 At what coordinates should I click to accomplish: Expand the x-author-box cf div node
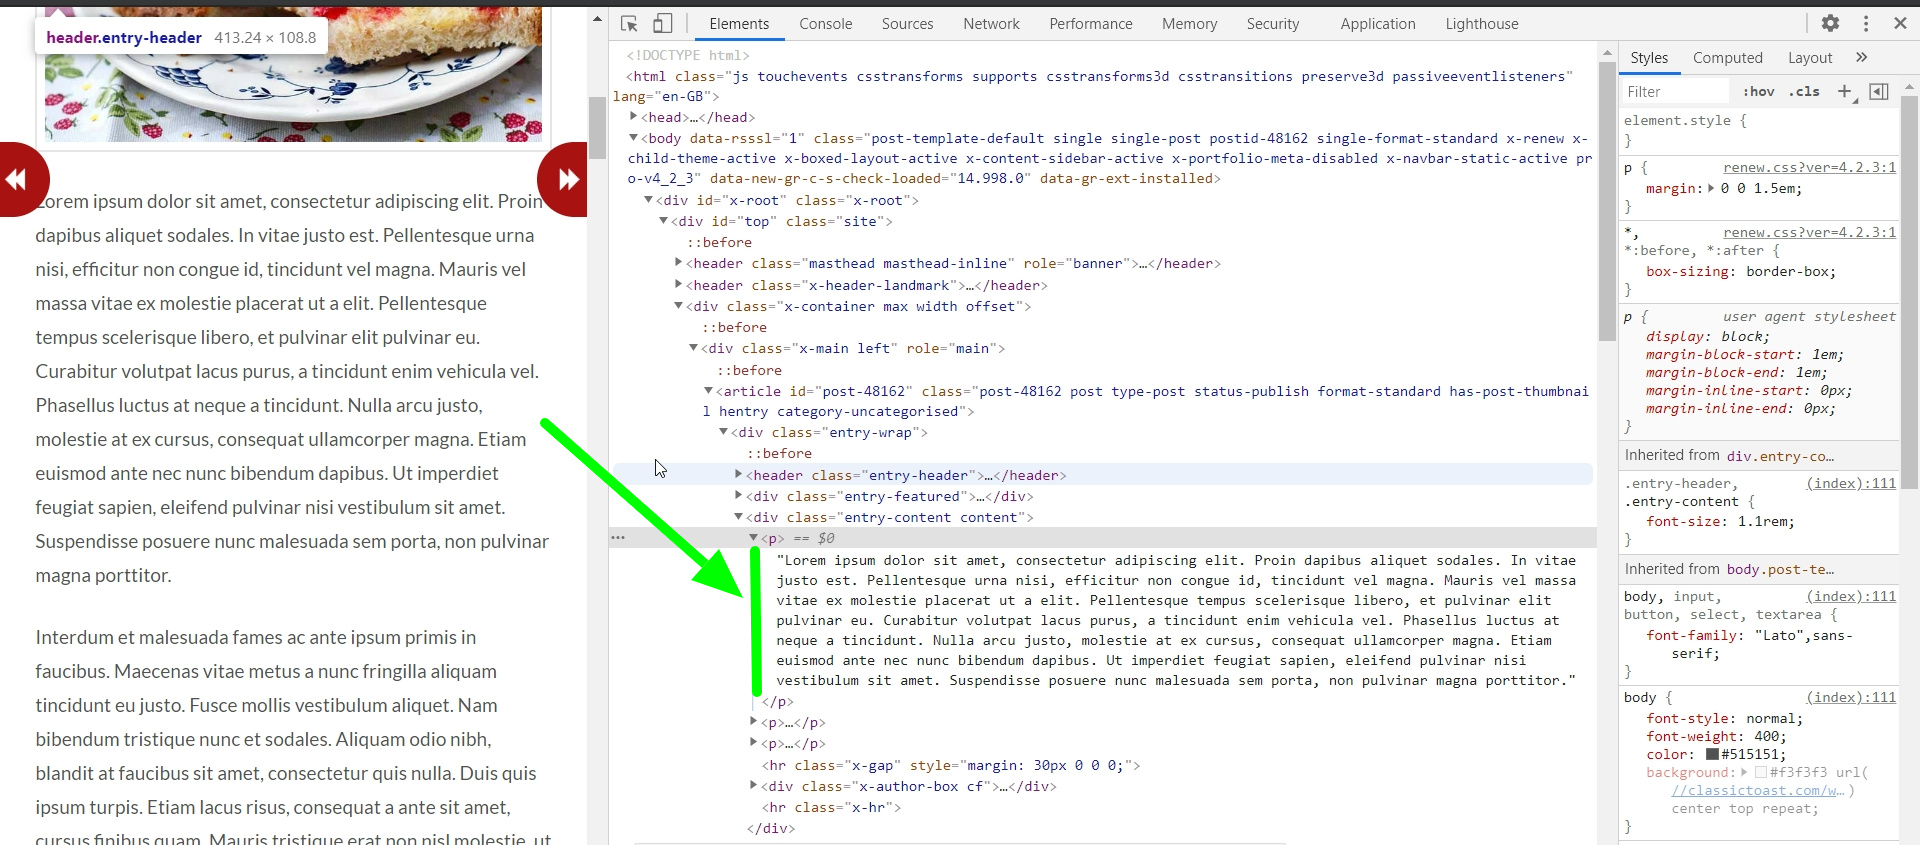[x=754, y=786]
